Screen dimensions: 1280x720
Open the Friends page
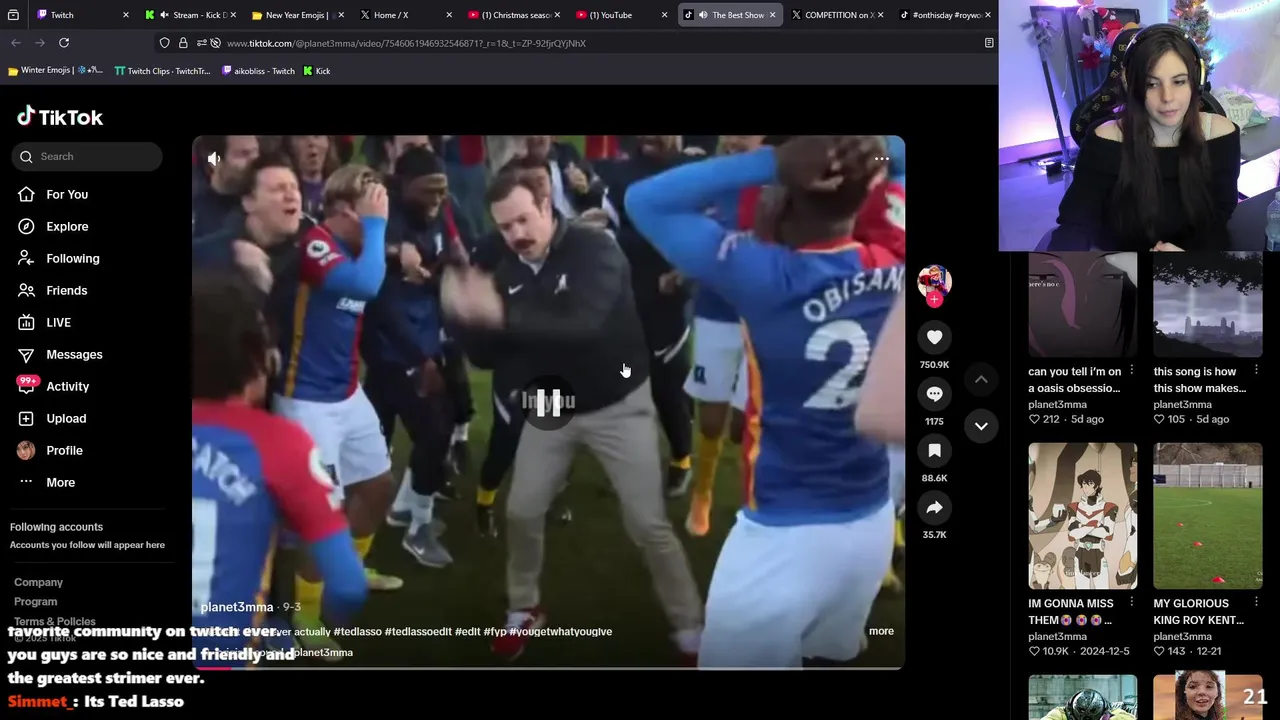[66, 290]
